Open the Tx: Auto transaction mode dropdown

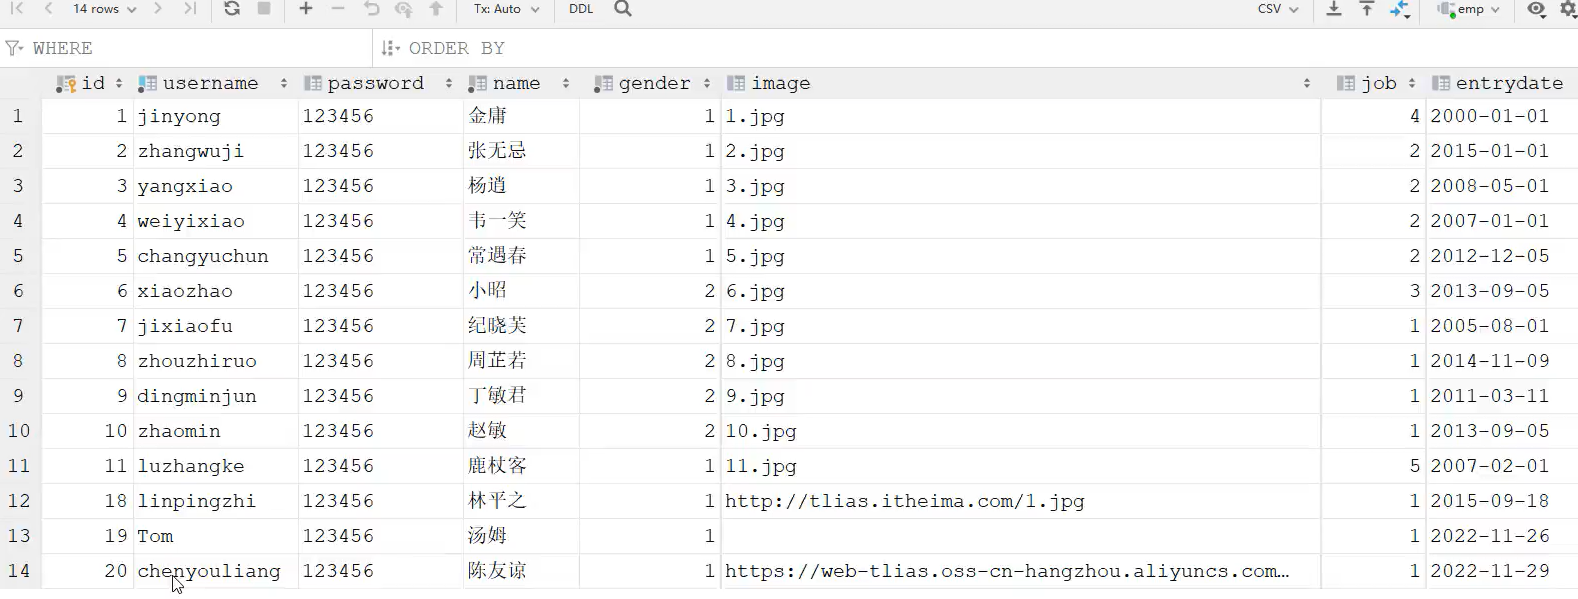click(507, 9)
